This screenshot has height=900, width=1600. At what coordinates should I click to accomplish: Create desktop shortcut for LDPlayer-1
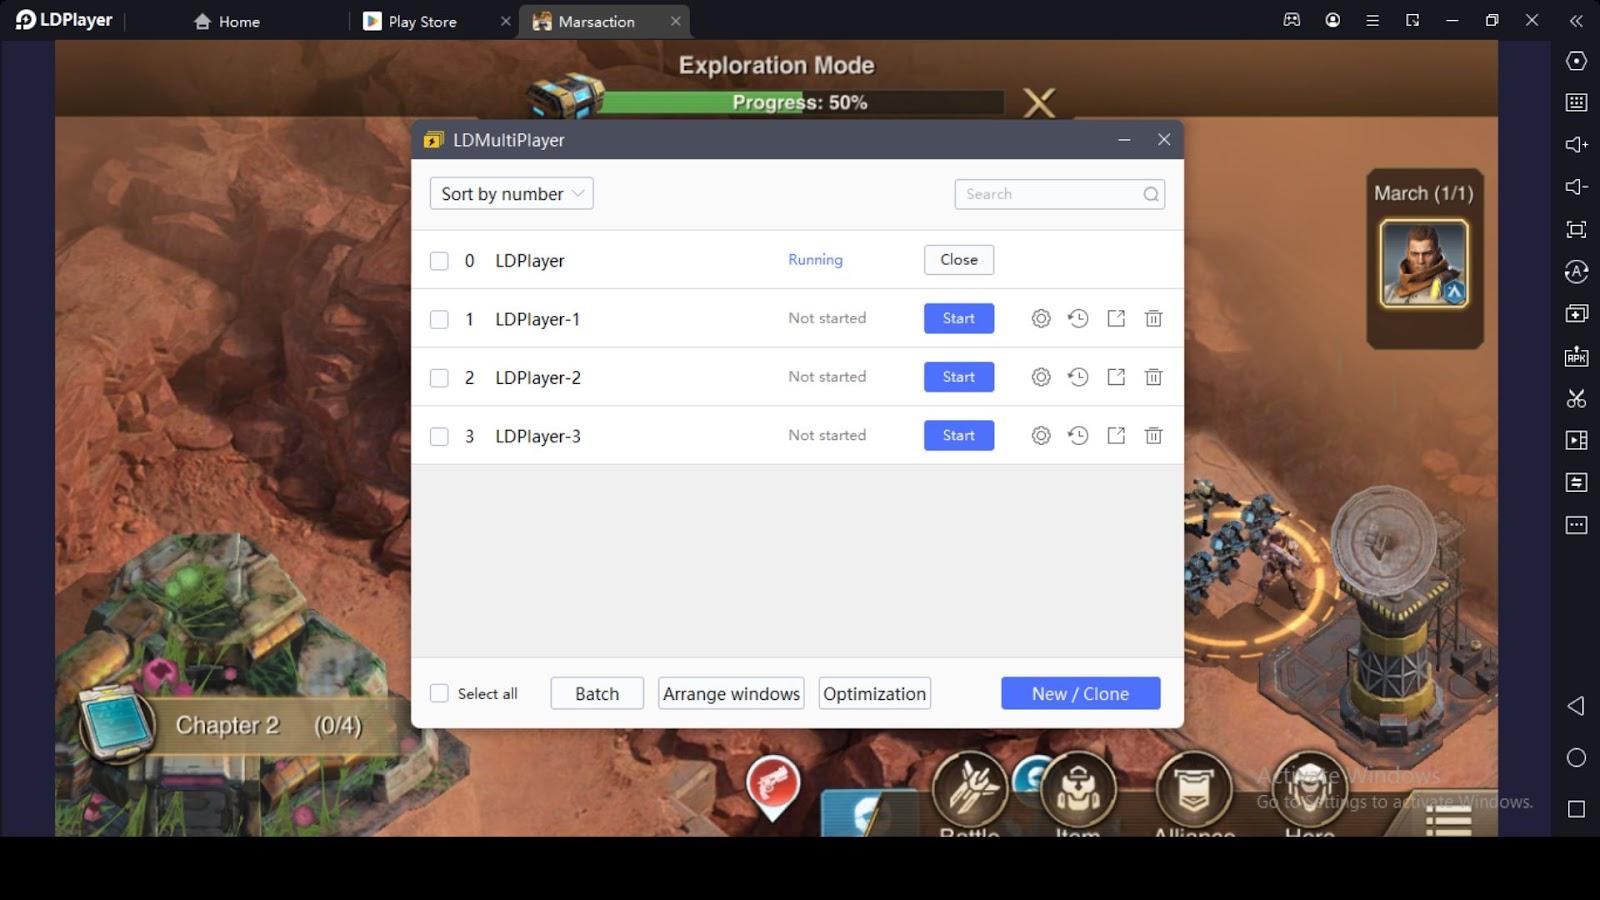click(x=1116, y=318)
